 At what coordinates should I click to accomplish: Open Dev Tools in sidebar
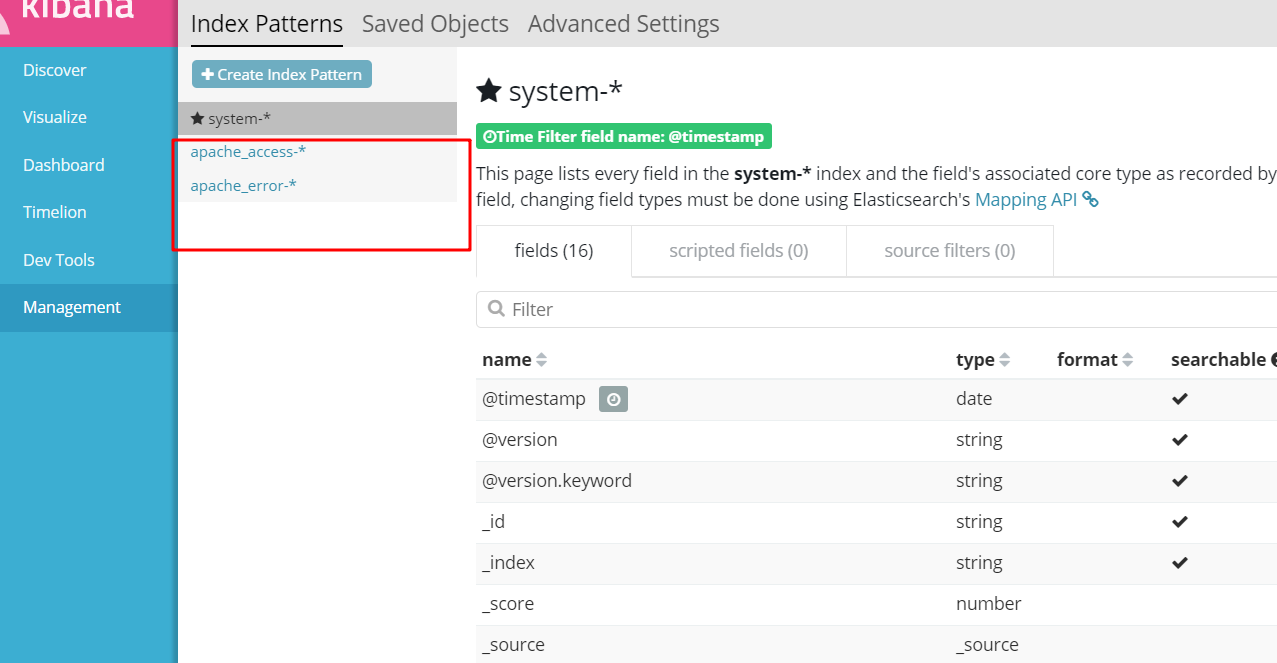[x=59, y=260]
